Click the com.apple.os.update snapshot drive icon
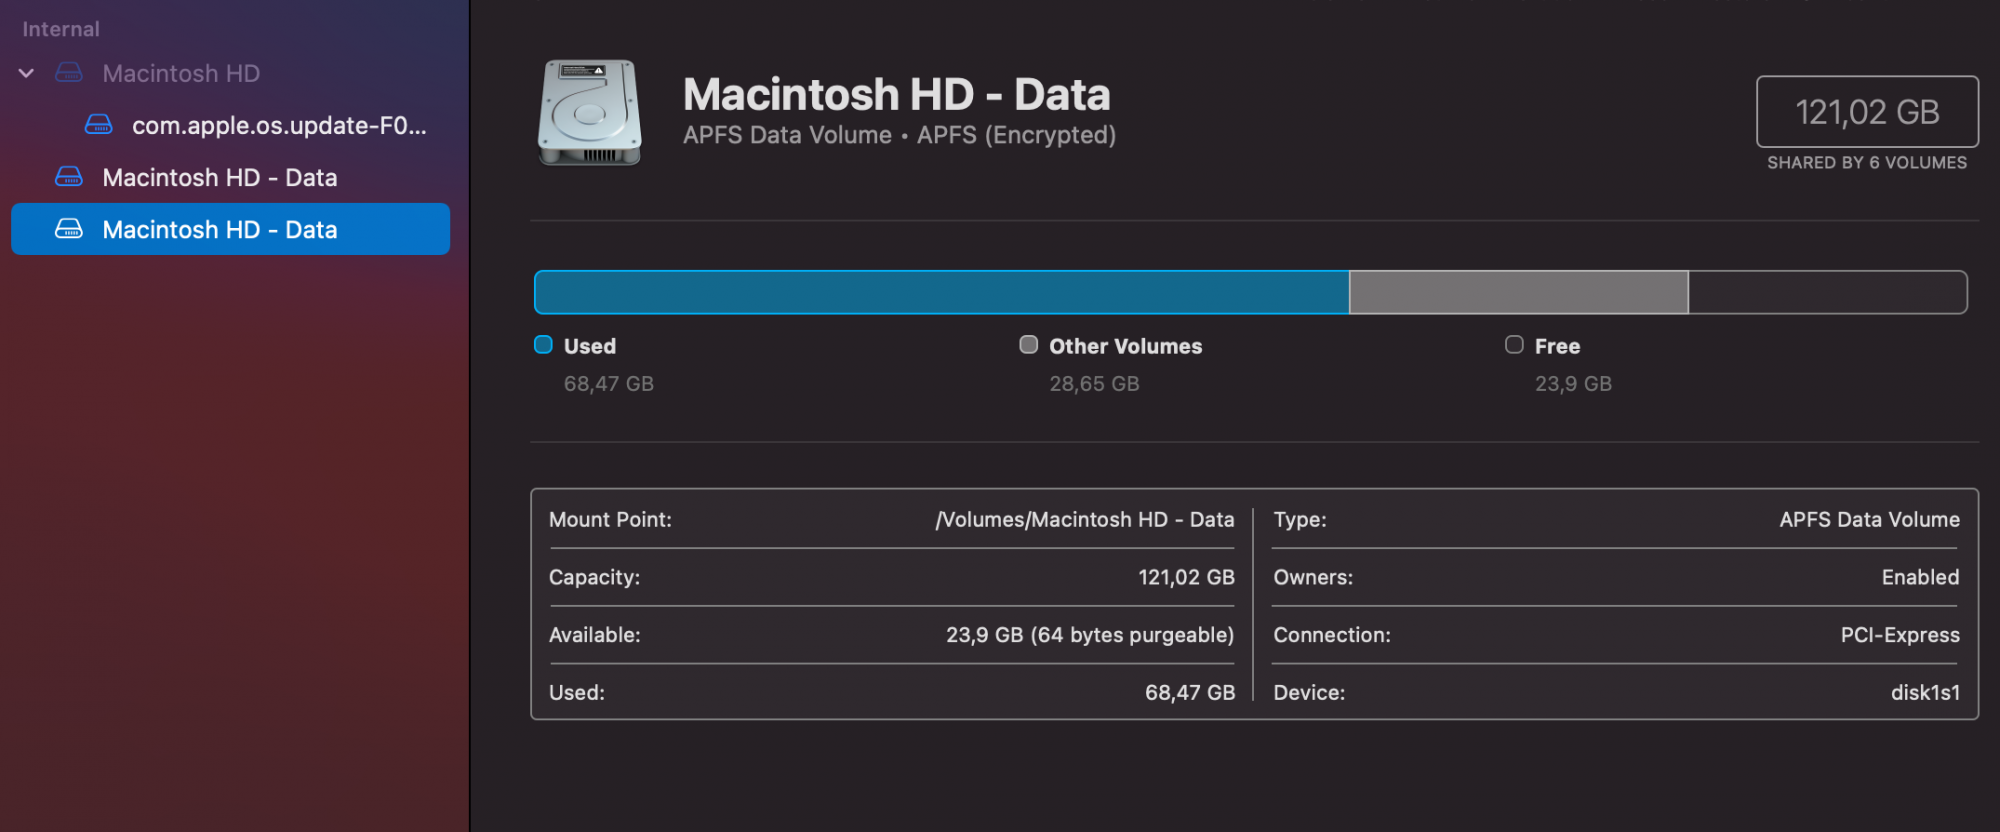 pos(99,125)
